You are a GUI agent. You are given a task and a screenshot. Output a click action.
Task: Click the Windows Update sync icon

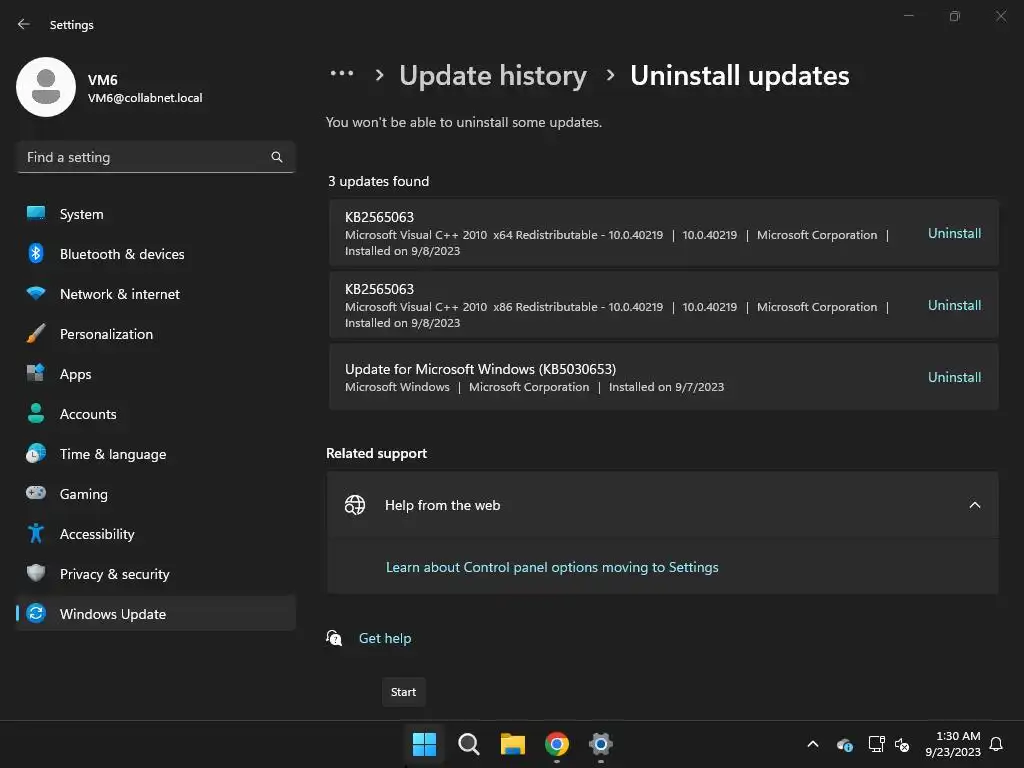click(36, 613)
